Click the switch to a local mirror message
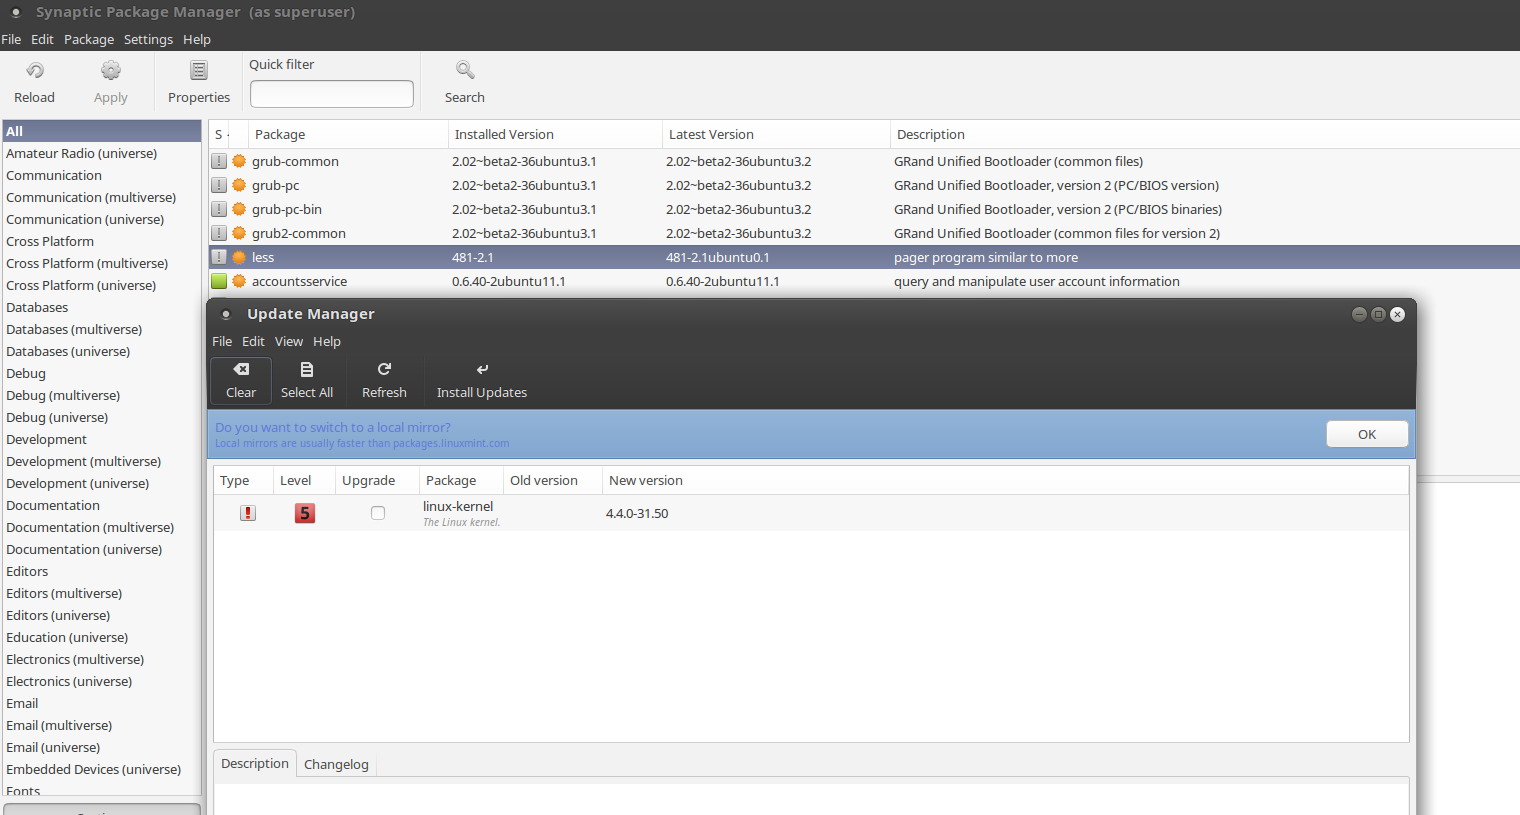 pyautogui.click(x=333, y=427)
